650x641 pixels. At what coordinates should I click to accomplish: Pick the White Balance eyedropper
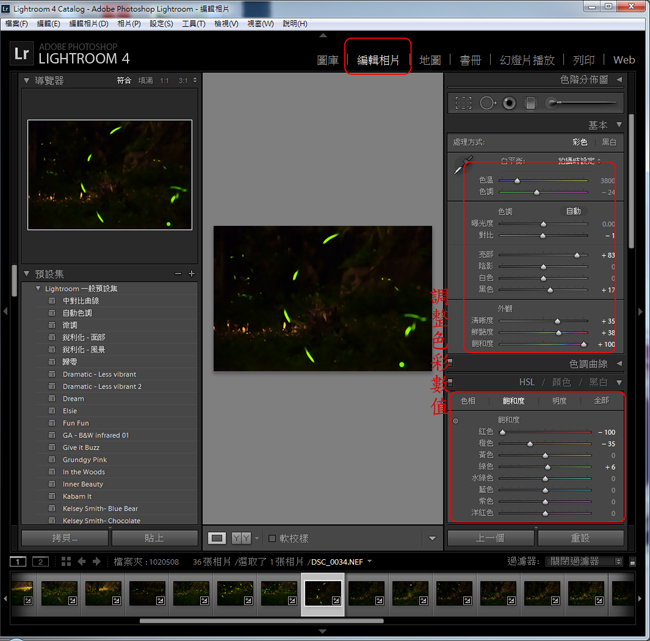463,165
